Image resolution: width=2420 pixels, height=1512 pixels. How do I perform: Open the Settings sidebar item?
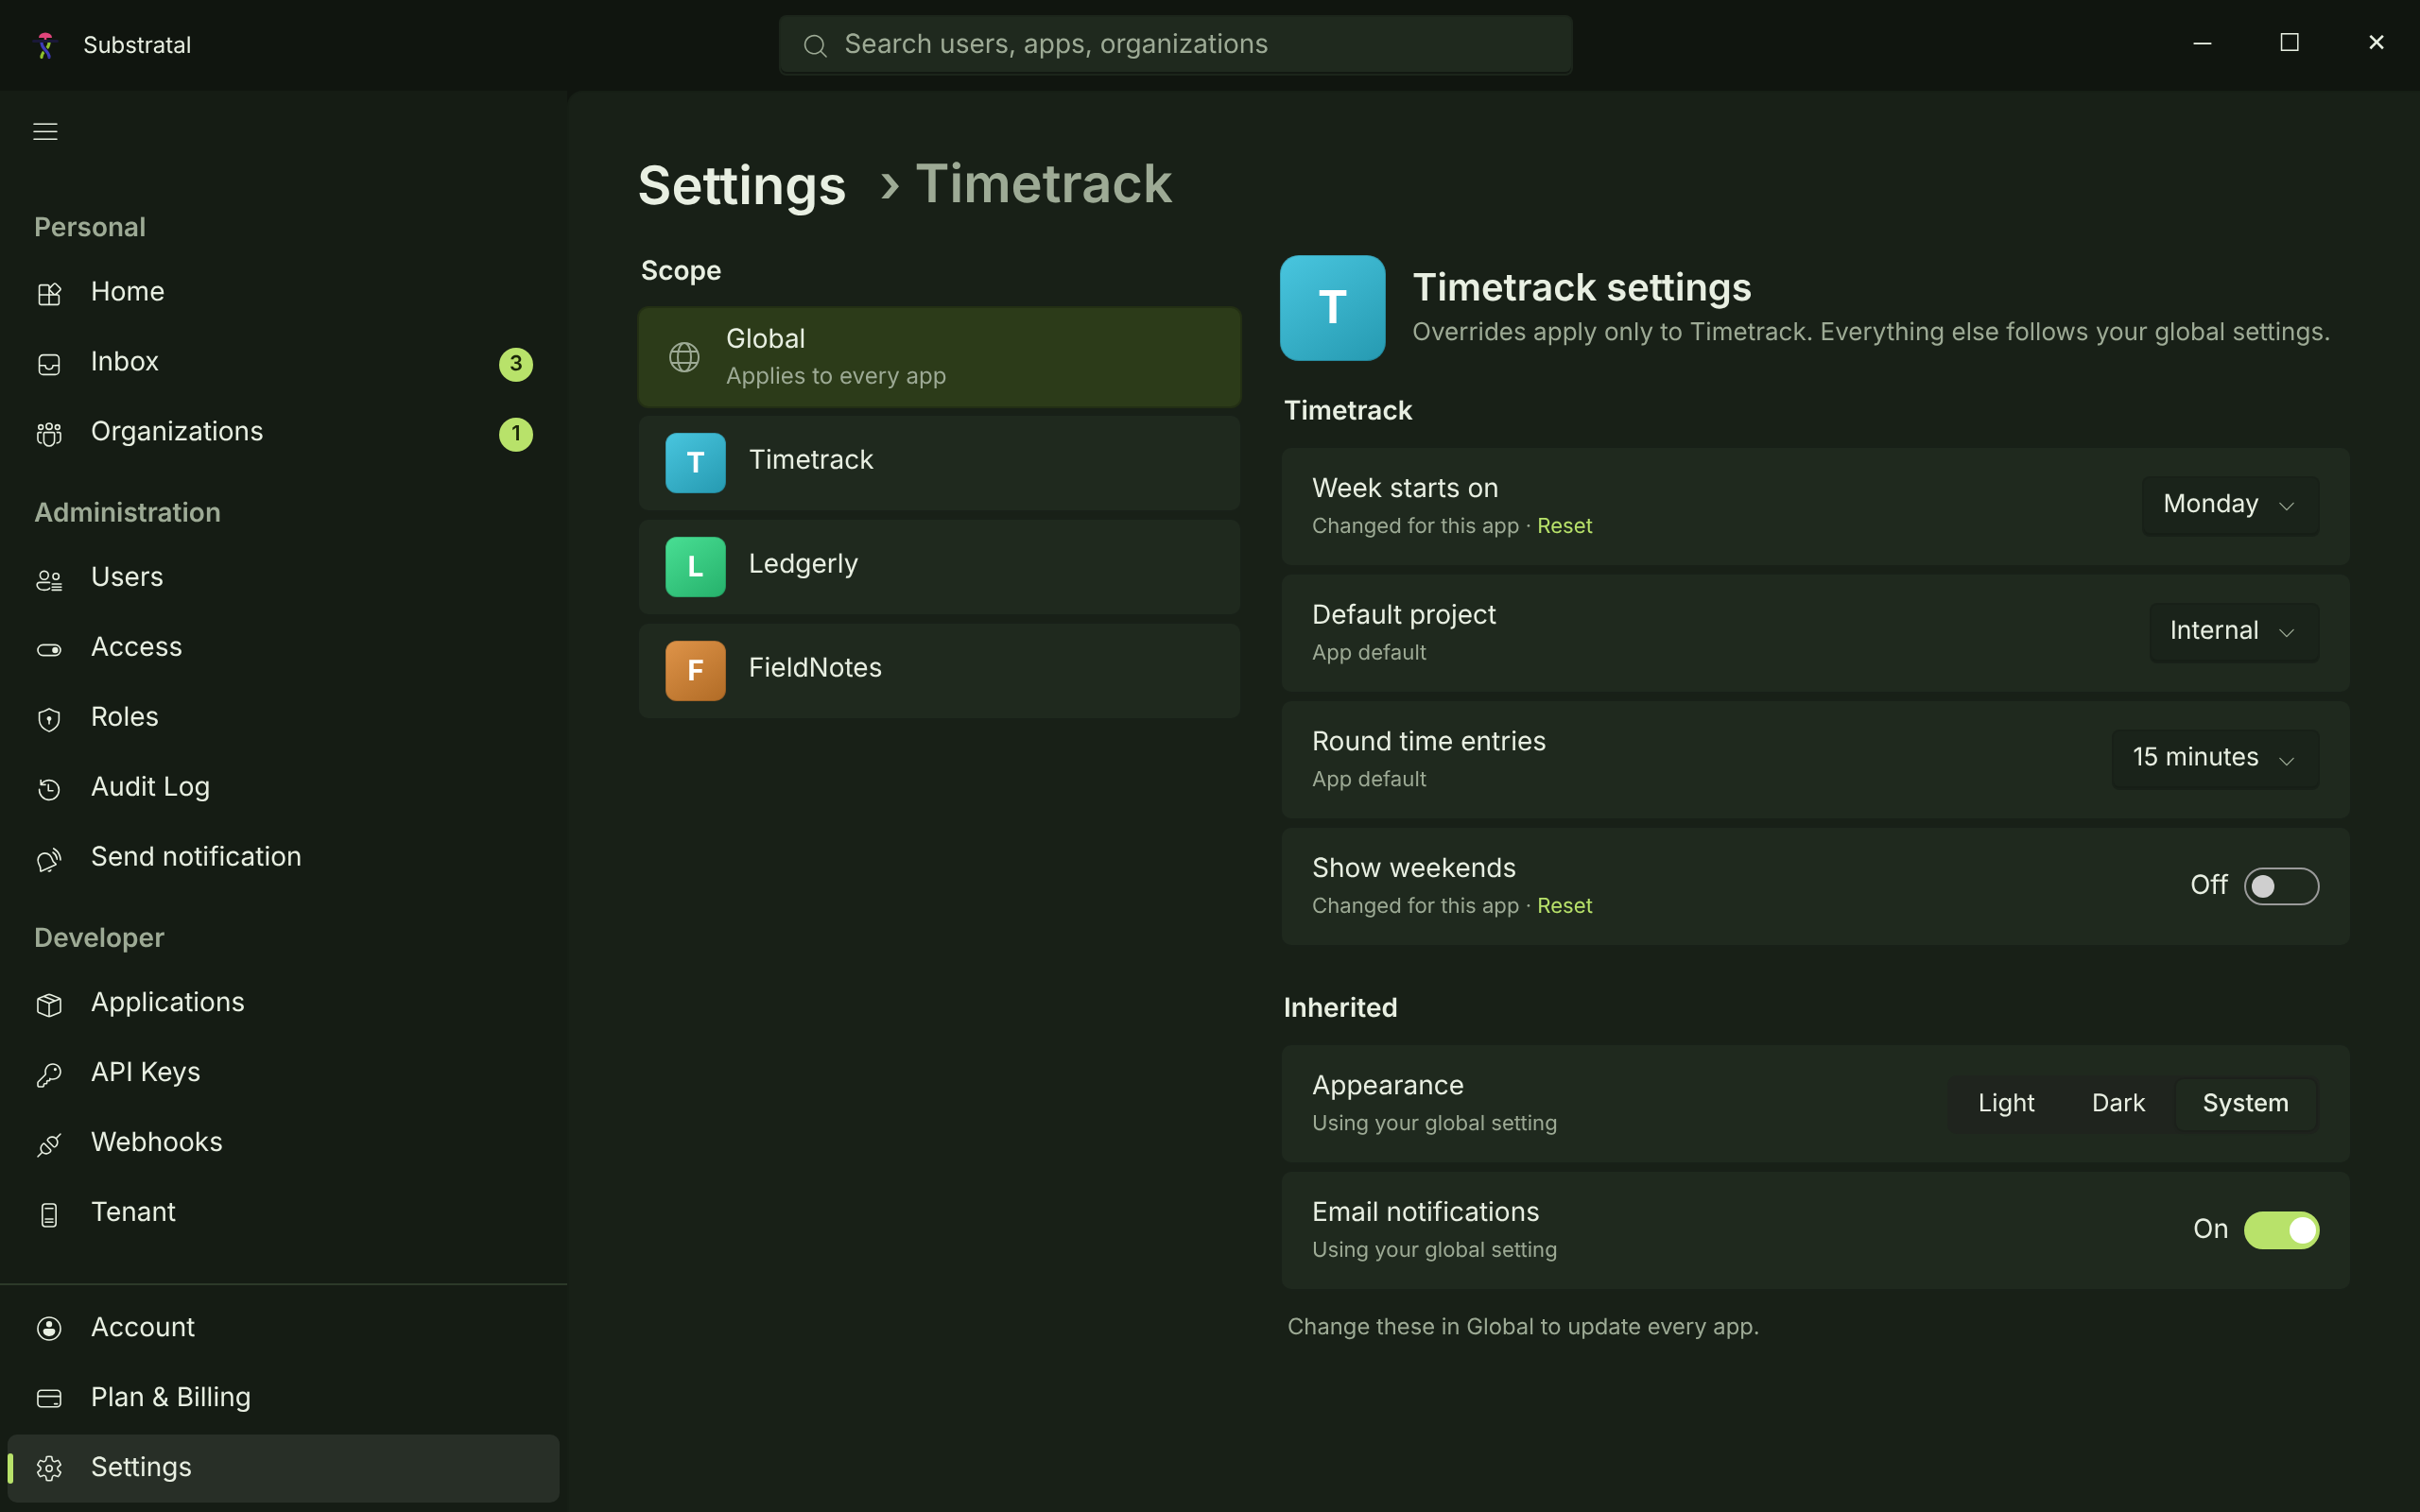[x=283, y=1468]
